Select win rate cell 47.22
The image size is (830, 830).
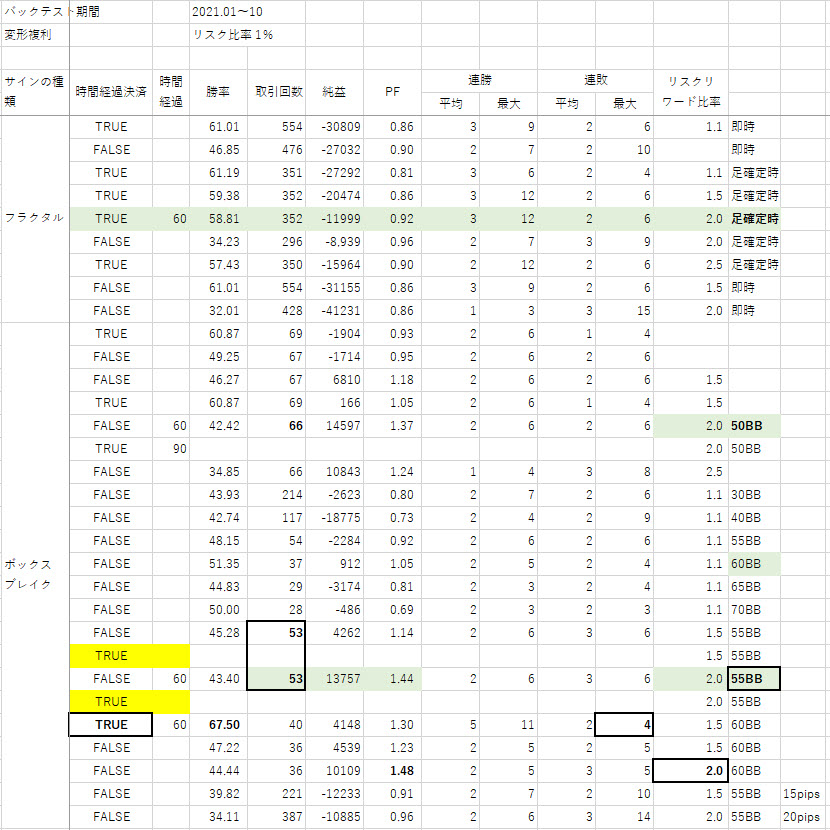coord(218,747)
